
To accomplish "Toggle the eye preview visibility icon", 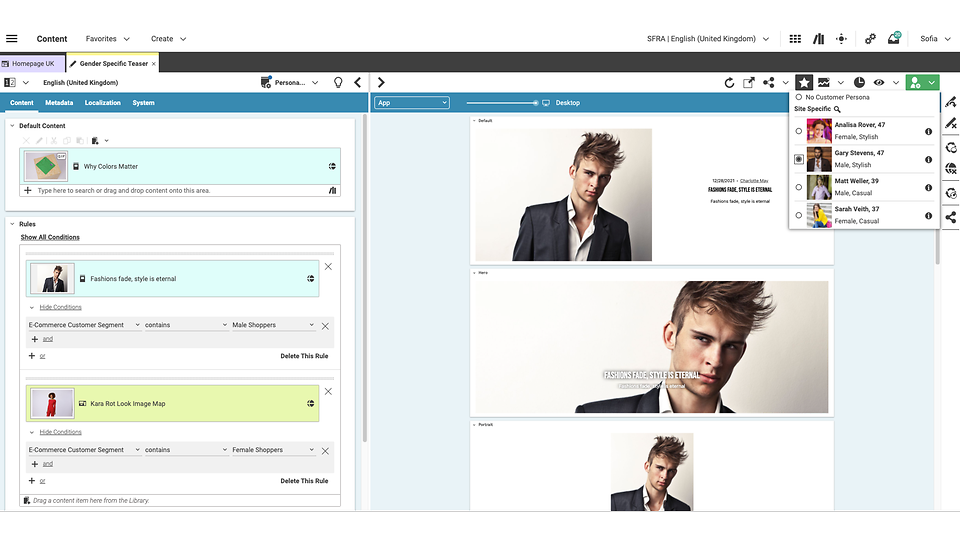I will pos(879,82).
